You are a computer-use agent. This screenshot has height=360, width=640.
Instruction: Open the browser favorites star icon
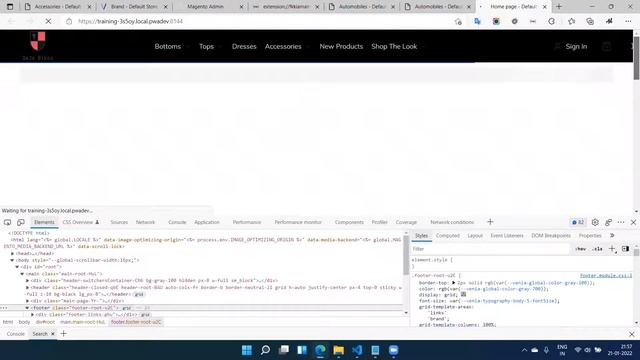point(571,21)
